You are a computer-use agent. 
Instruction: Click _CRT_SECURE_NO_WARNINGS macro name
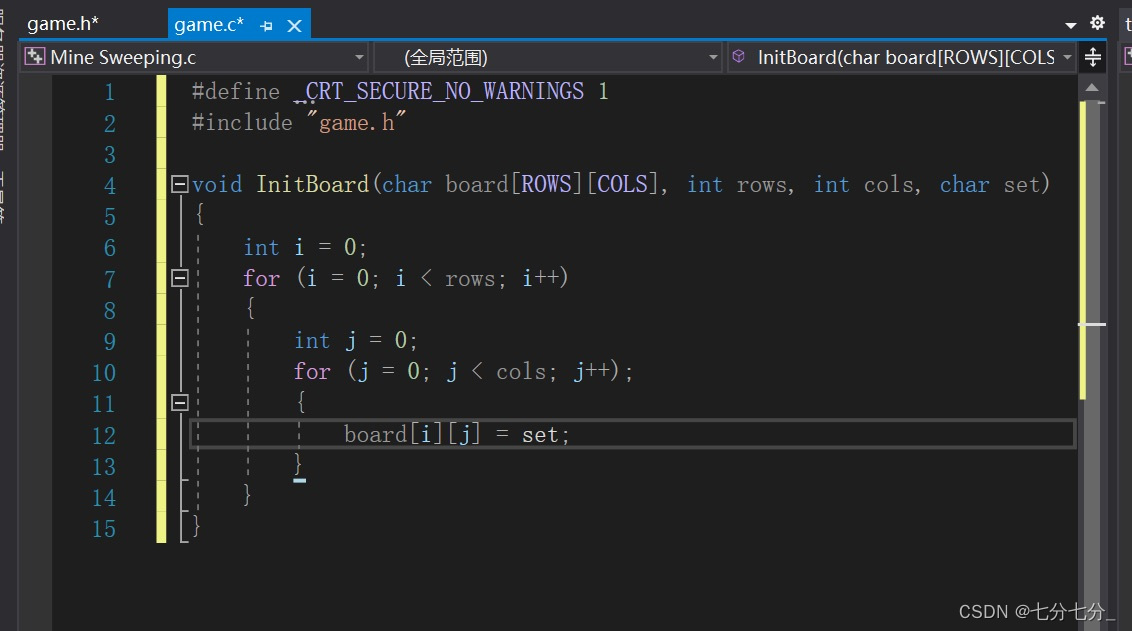click(440, 91)
